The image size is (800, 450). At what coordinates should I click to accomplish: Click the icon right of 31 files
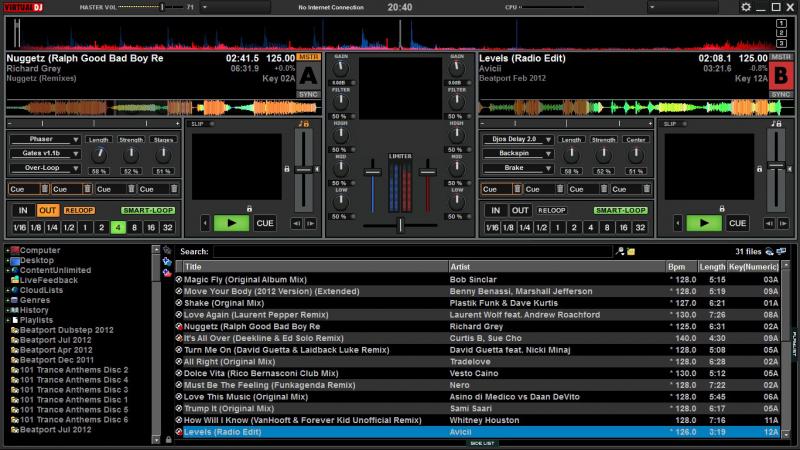(x=769, y=252)
